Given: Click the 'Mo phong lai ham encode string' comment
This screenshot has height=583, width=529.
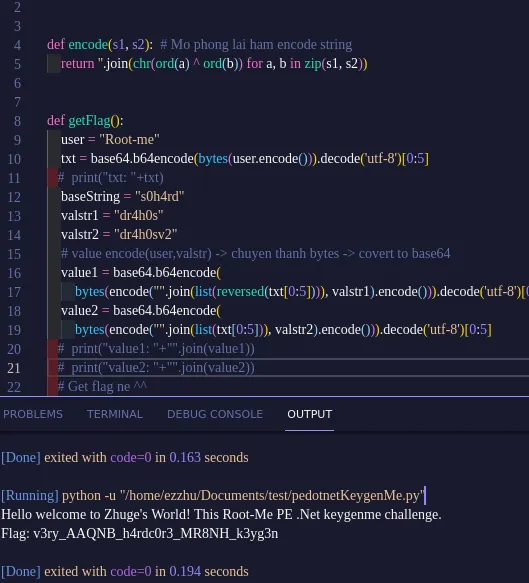Looking at the screenshot, I should 256,45.
